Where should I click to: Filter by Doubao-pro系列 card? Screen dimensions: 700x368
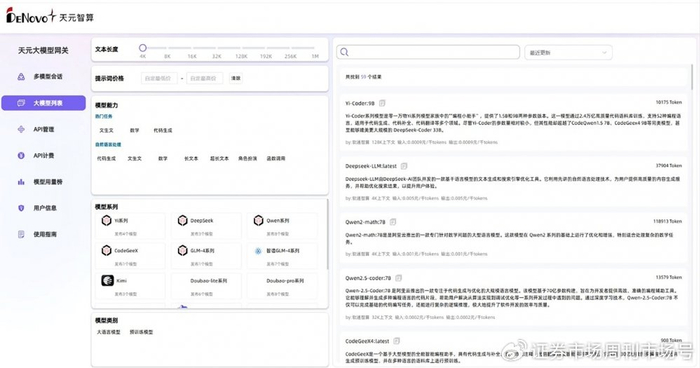[x=282, y=286]
